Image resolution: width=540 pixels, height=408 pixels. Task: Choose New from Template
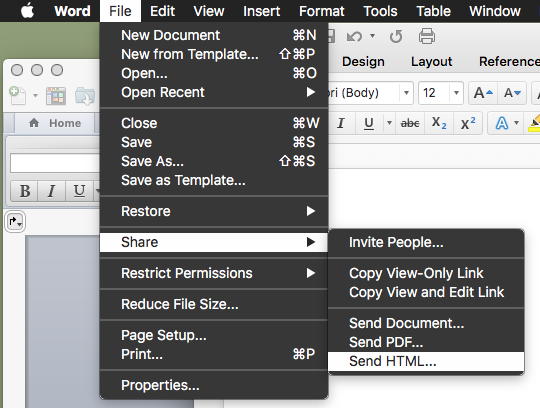[x=214, y=54]
